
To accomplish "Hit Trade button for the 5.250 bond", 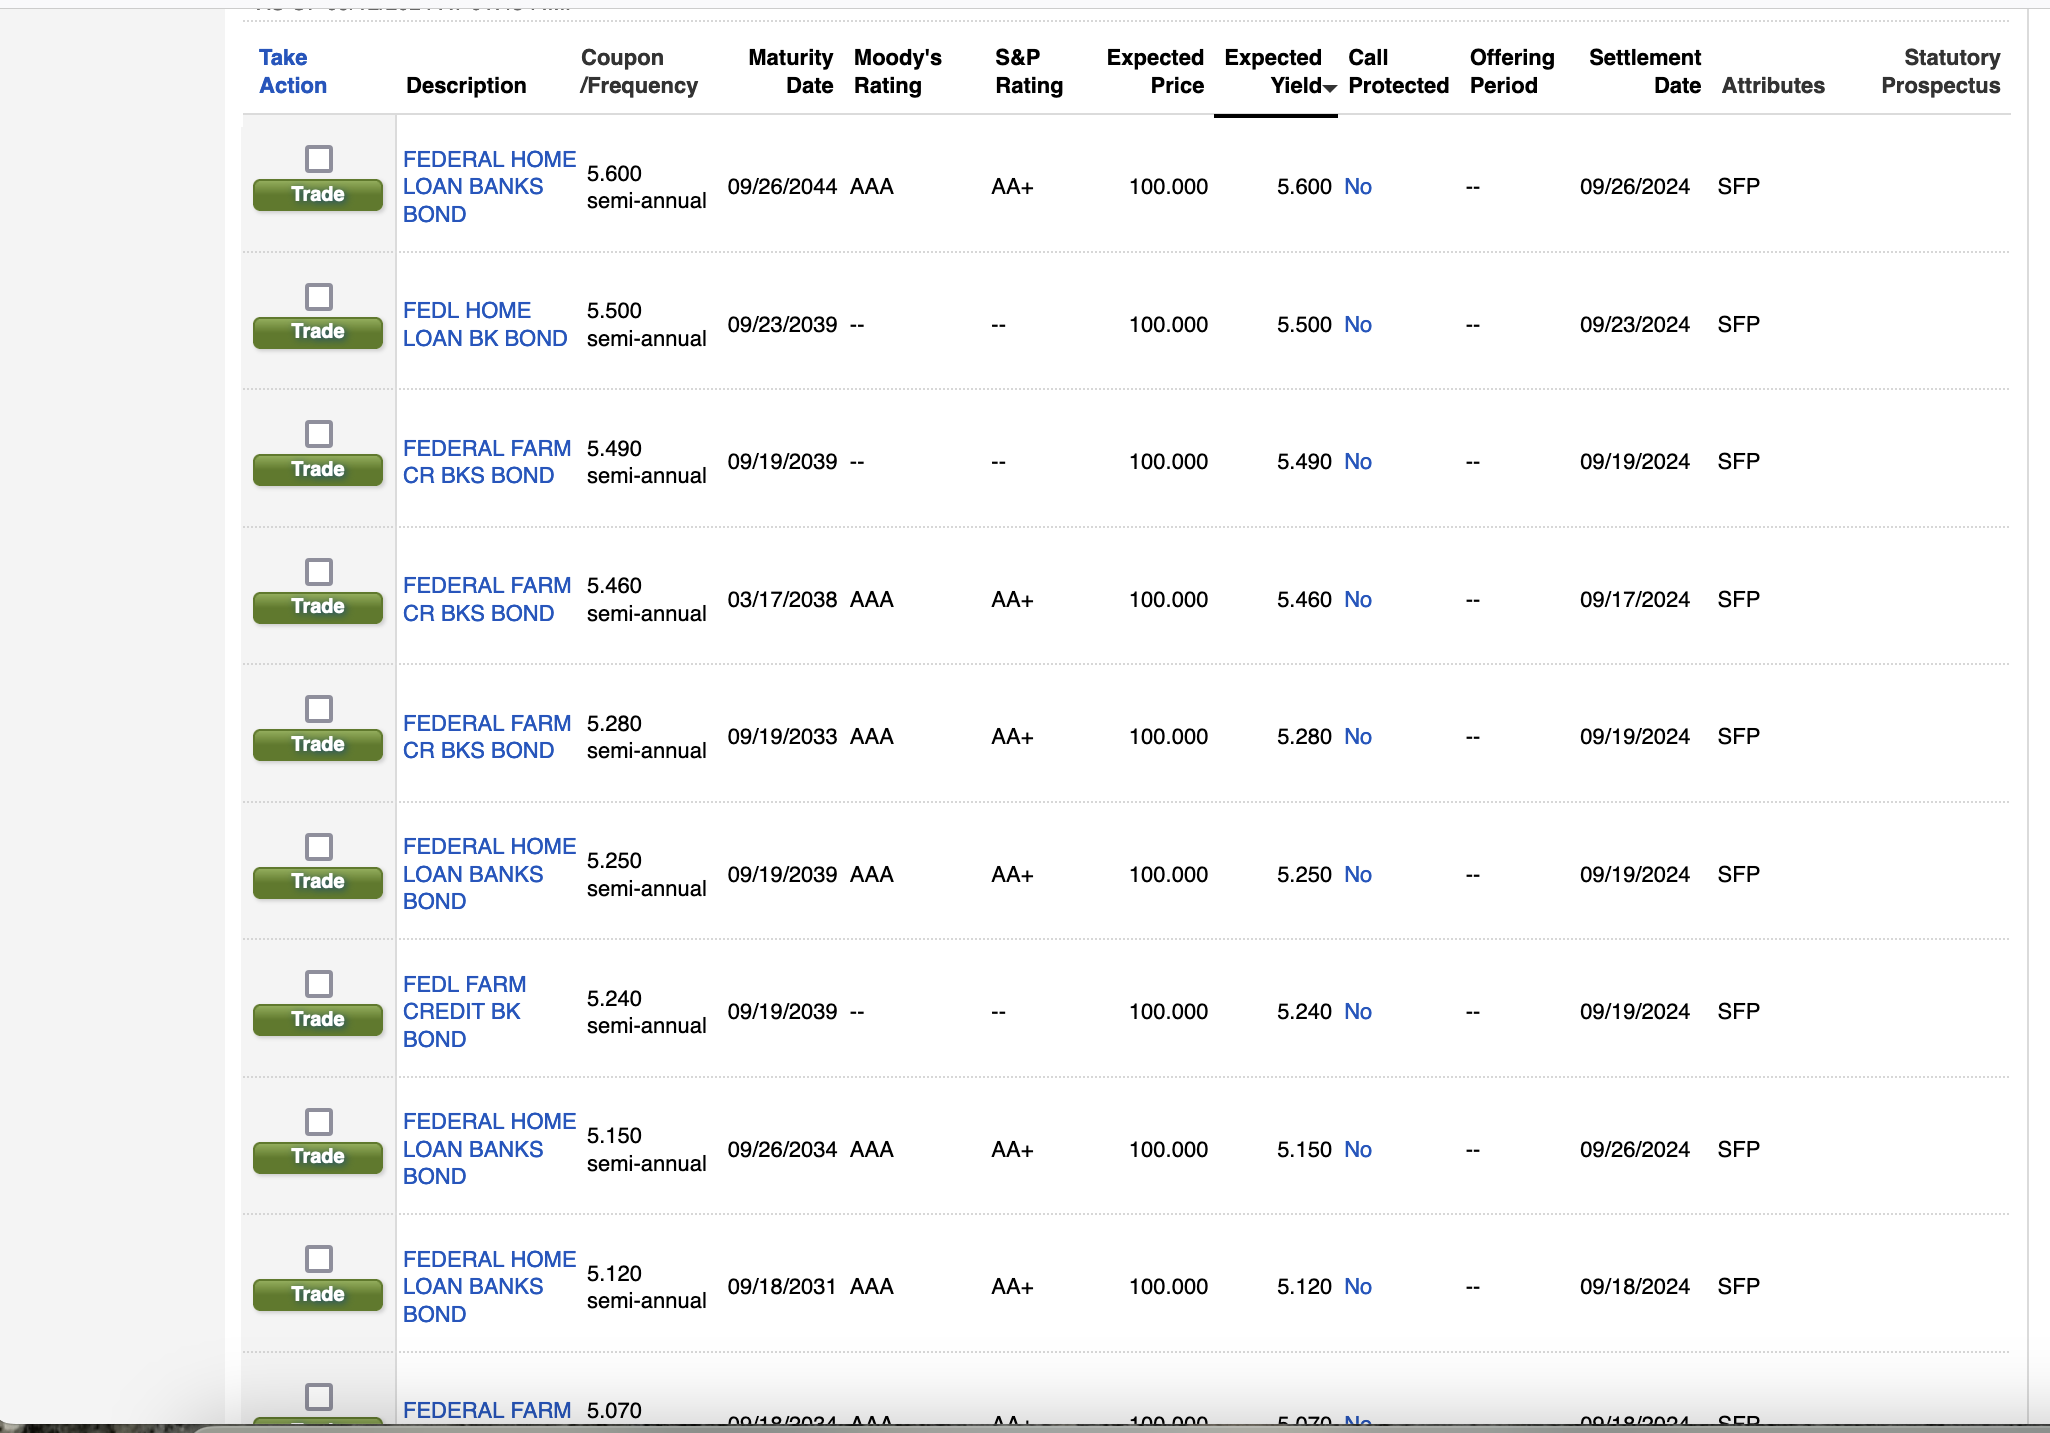I will pos(317,882).
